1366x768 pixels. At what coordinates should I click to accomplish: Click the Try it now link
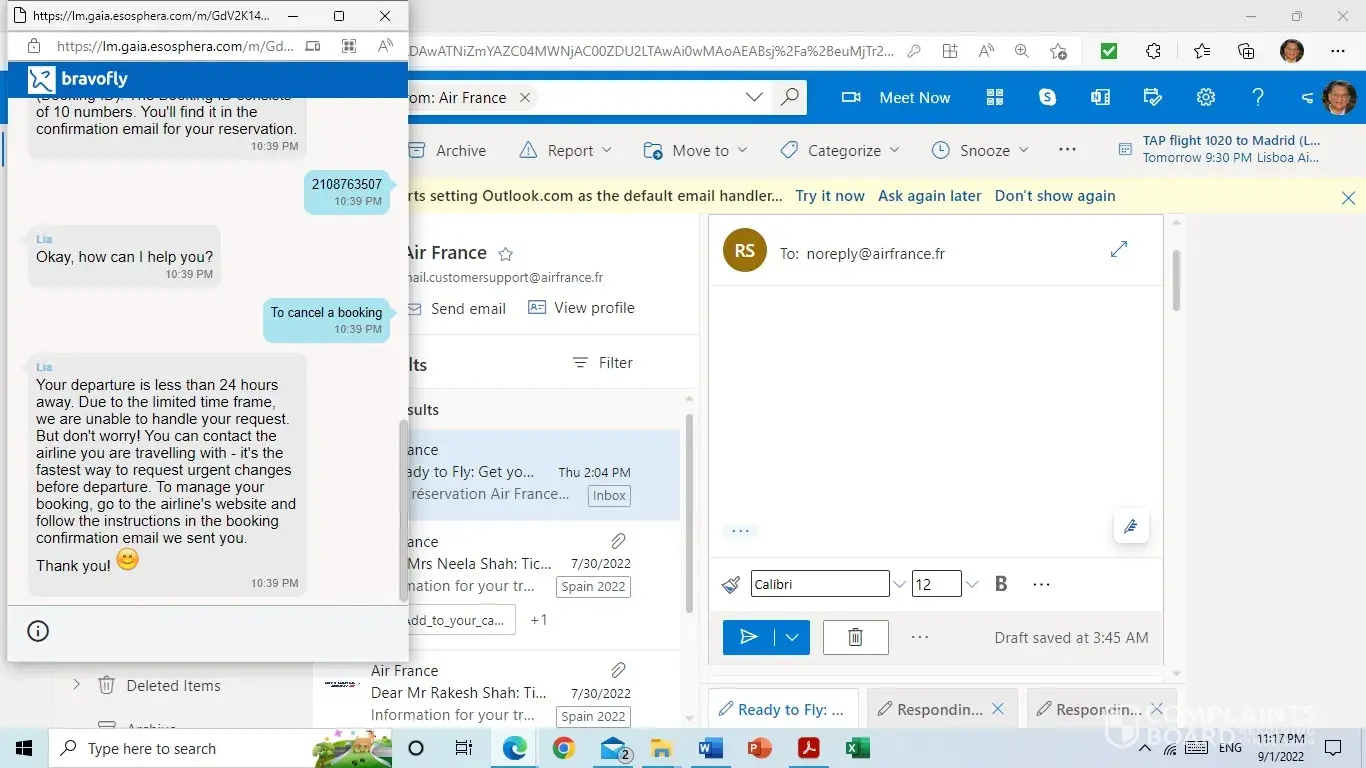click(x=829, y=196)
